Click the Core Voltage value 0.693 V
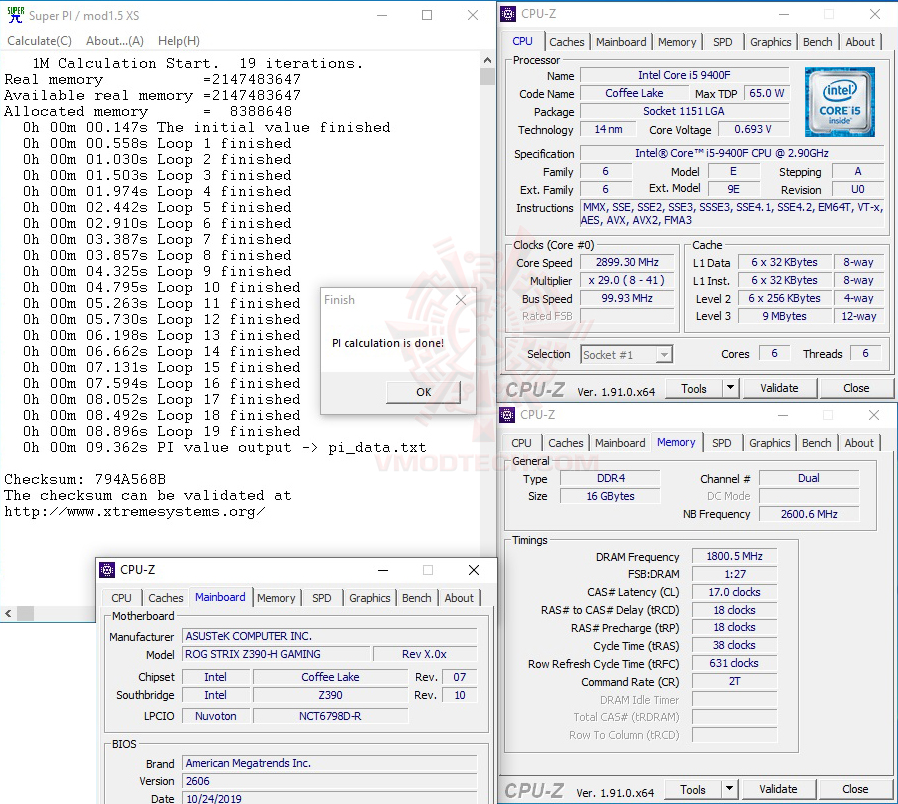The width and height of the screenshot is (898, 804). tap(753, 129)
